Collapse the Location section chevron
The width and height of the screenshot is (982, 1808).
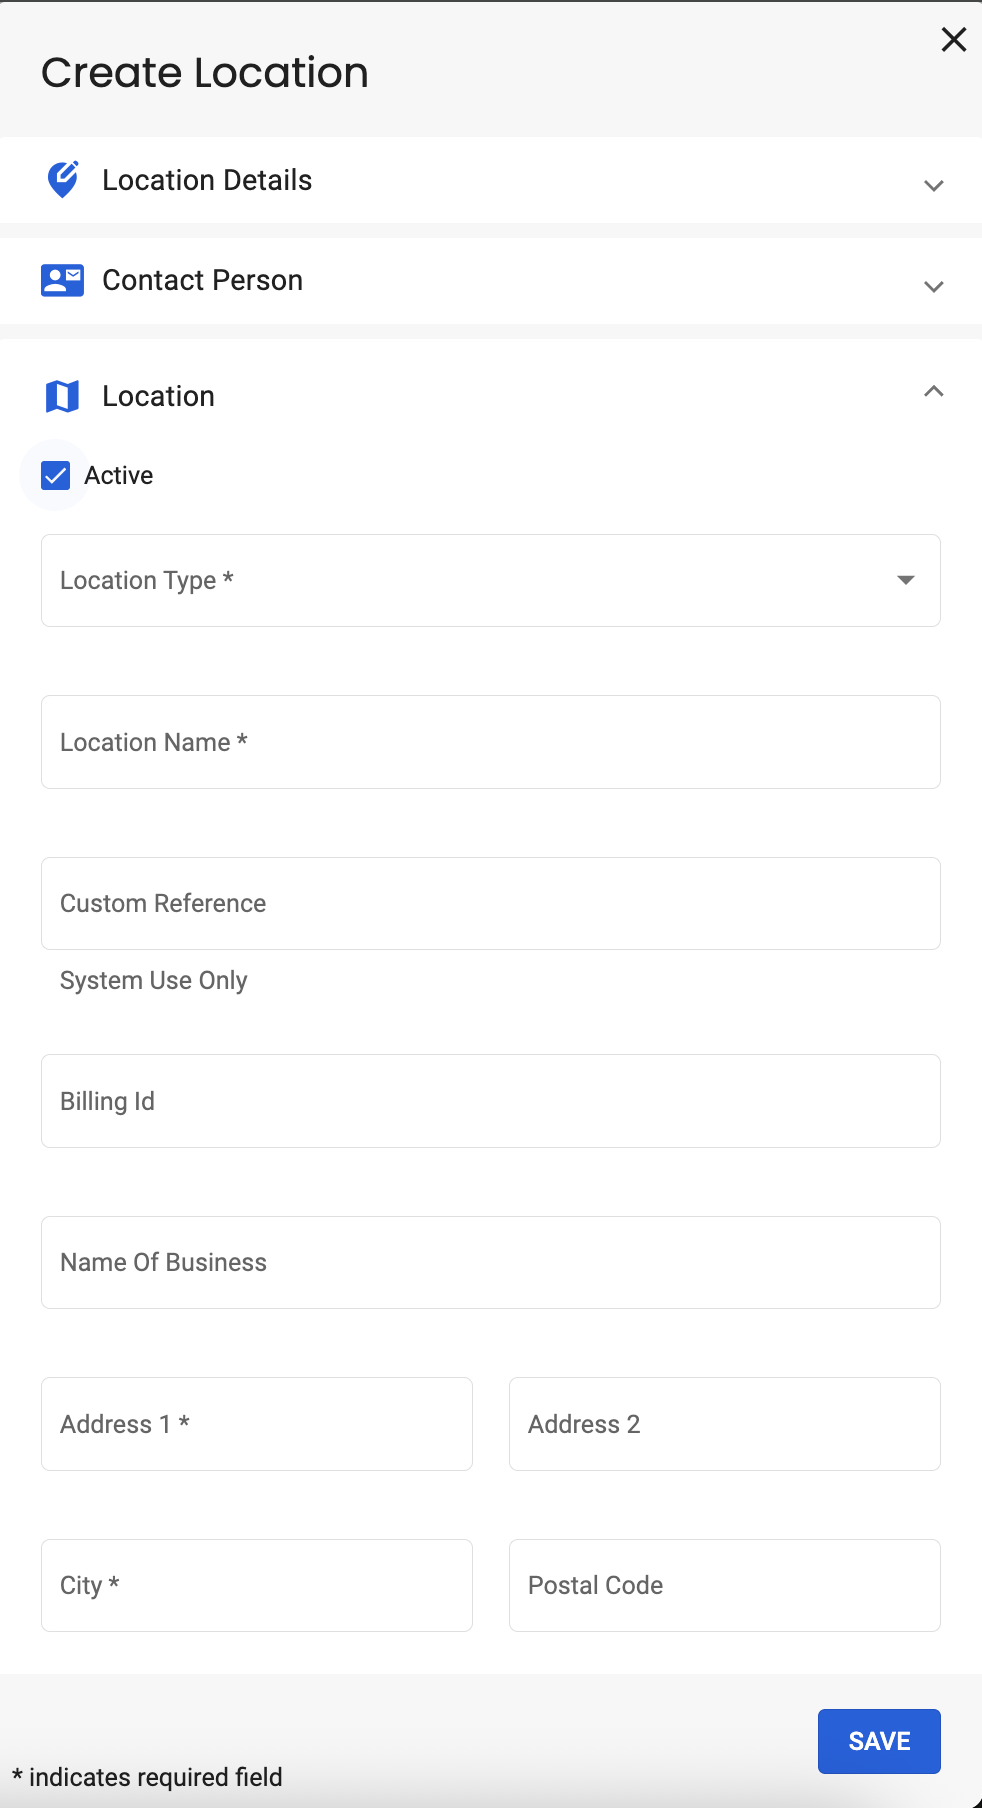coord(934,391)
